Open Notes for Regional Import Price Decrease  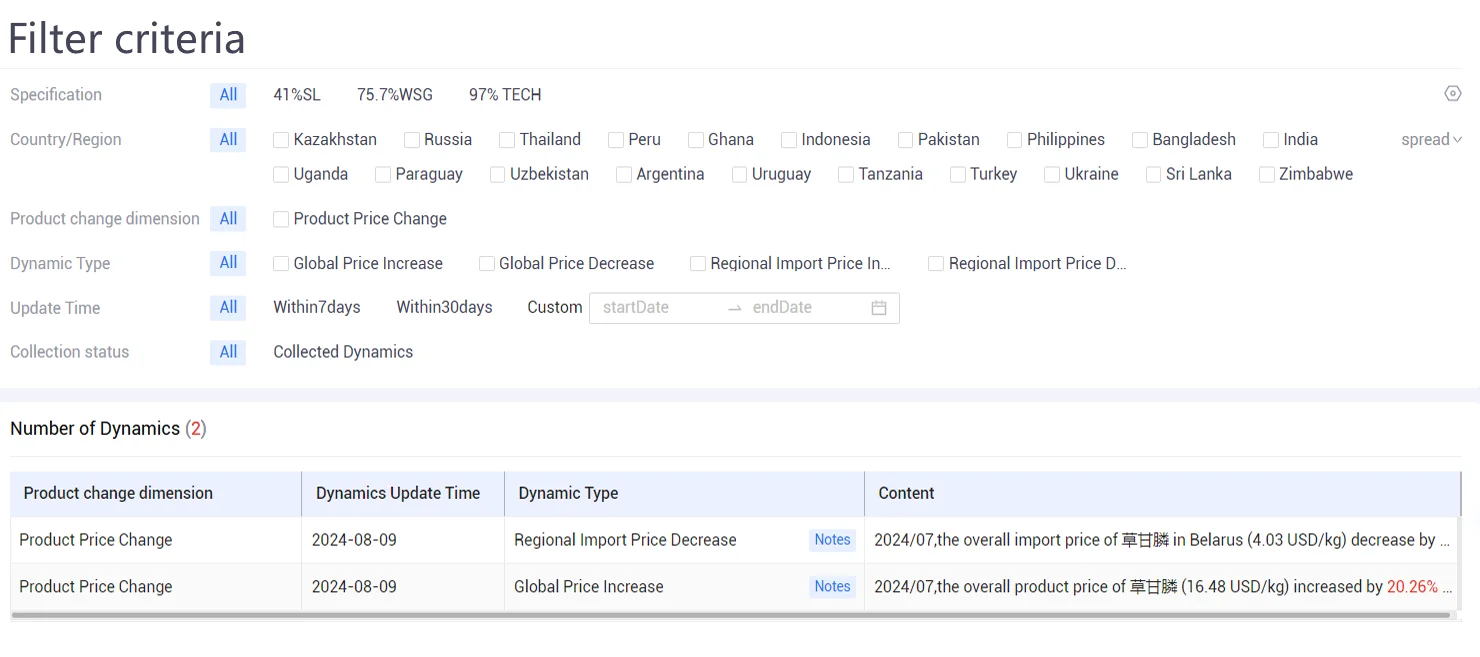click(832, 540)
